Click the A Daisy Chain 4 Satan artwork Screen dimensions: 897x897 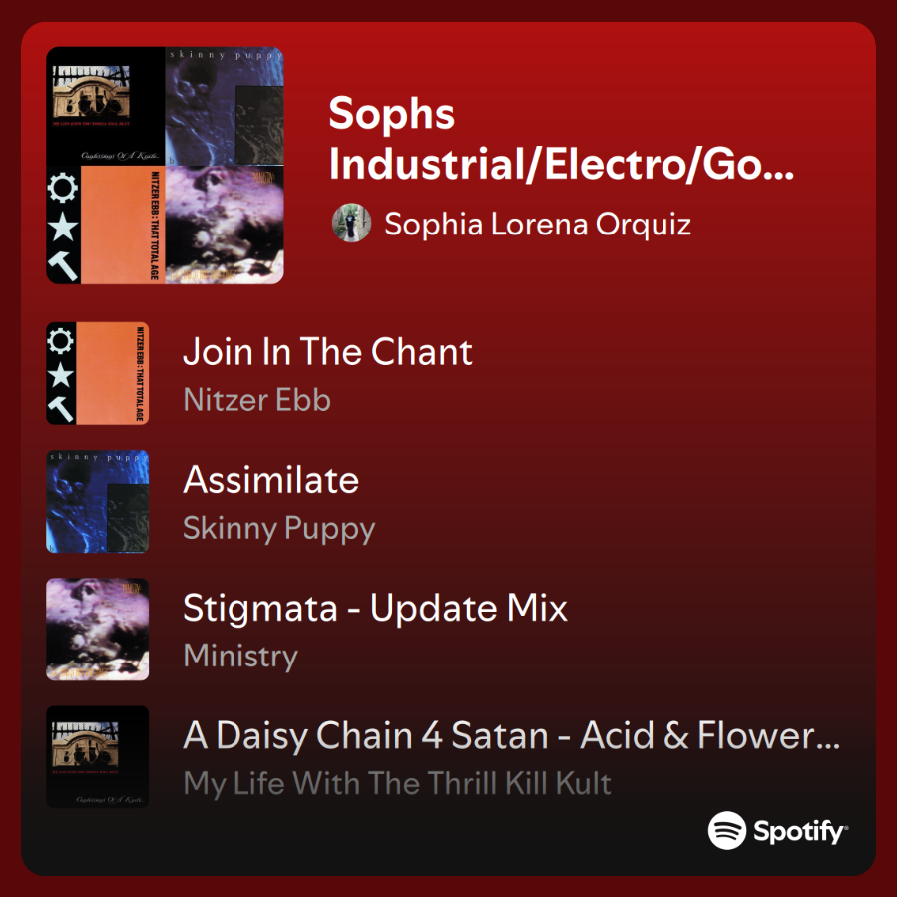[98, 757]
